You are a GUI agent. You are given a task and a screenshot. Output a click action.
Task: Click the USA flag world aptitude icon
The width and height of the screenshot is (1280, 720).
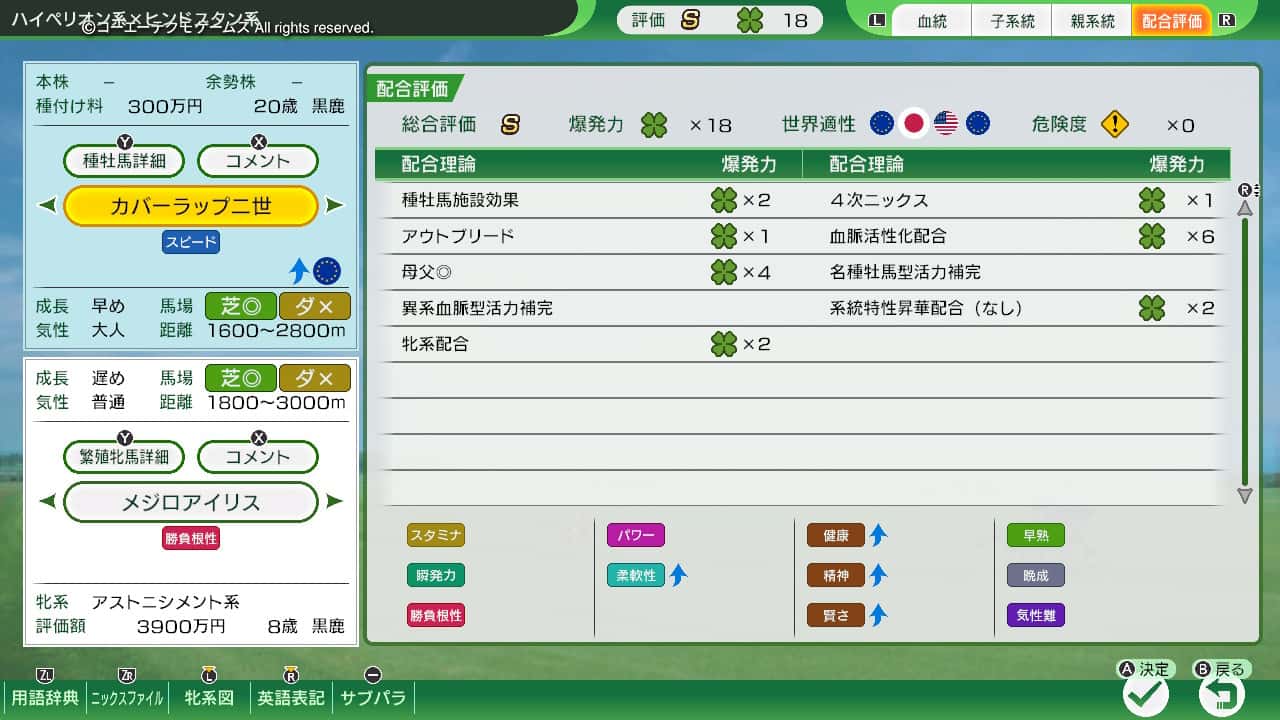945,123
